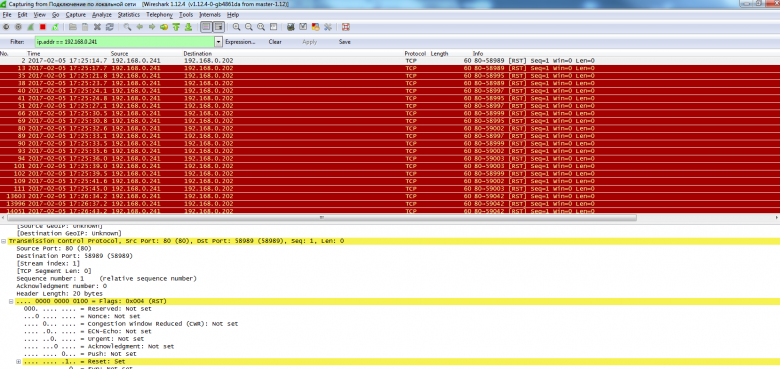Image resolution: width=780 pixels, height=369 pixels.
Task: Select packet number 13 row
Action: tap(390, 68)
